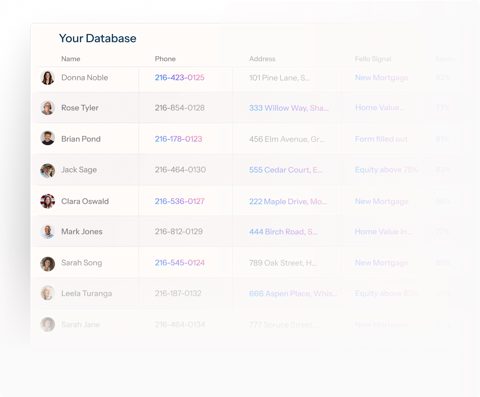Select the name Jack Sage
This screenshot has width=480, height=397.
[x=79, y=170]
